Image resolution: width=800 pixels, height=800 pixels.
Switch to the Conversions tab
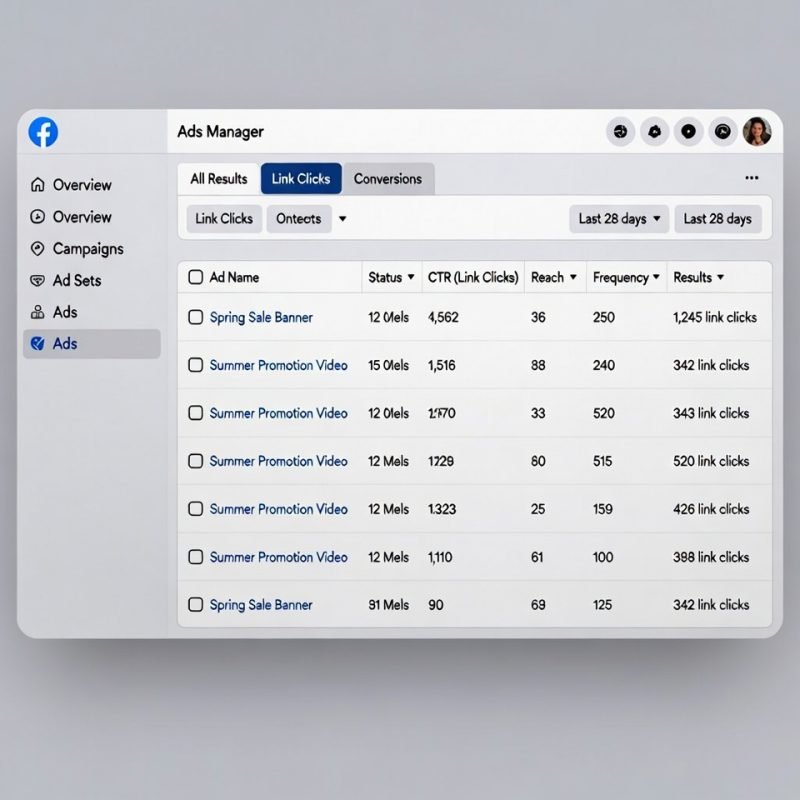coord(388,179)
